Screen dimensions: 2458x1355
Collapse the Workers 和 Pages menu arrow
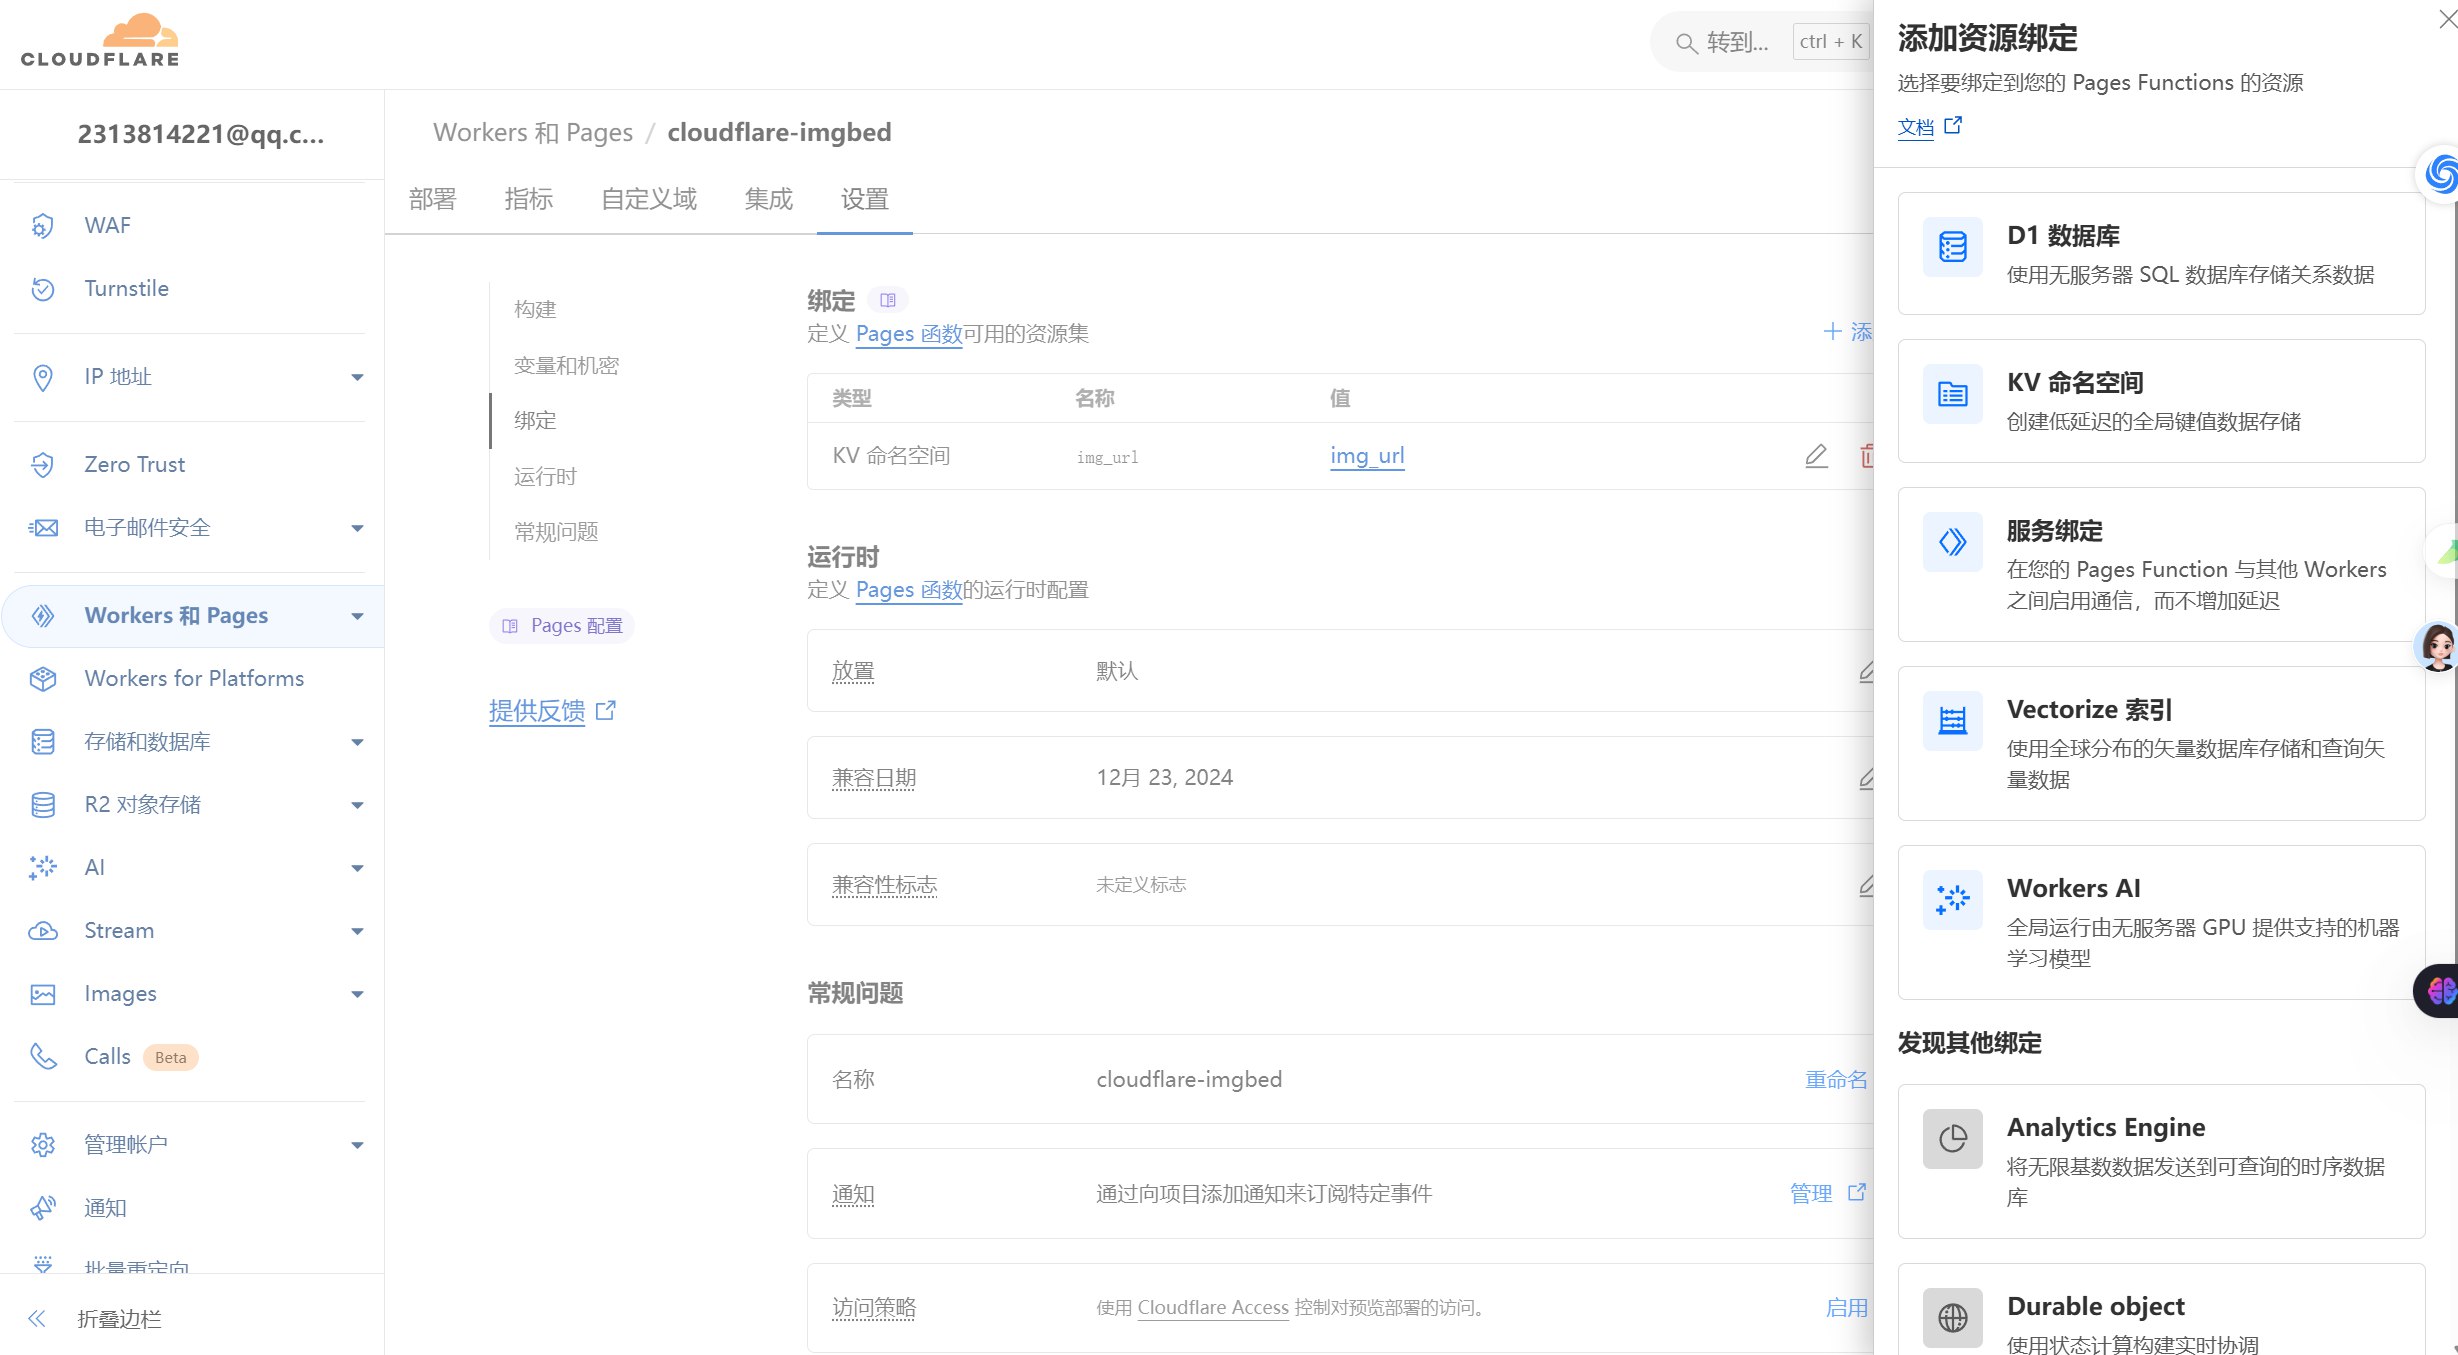pyautogui.click(x=357, y=616)
